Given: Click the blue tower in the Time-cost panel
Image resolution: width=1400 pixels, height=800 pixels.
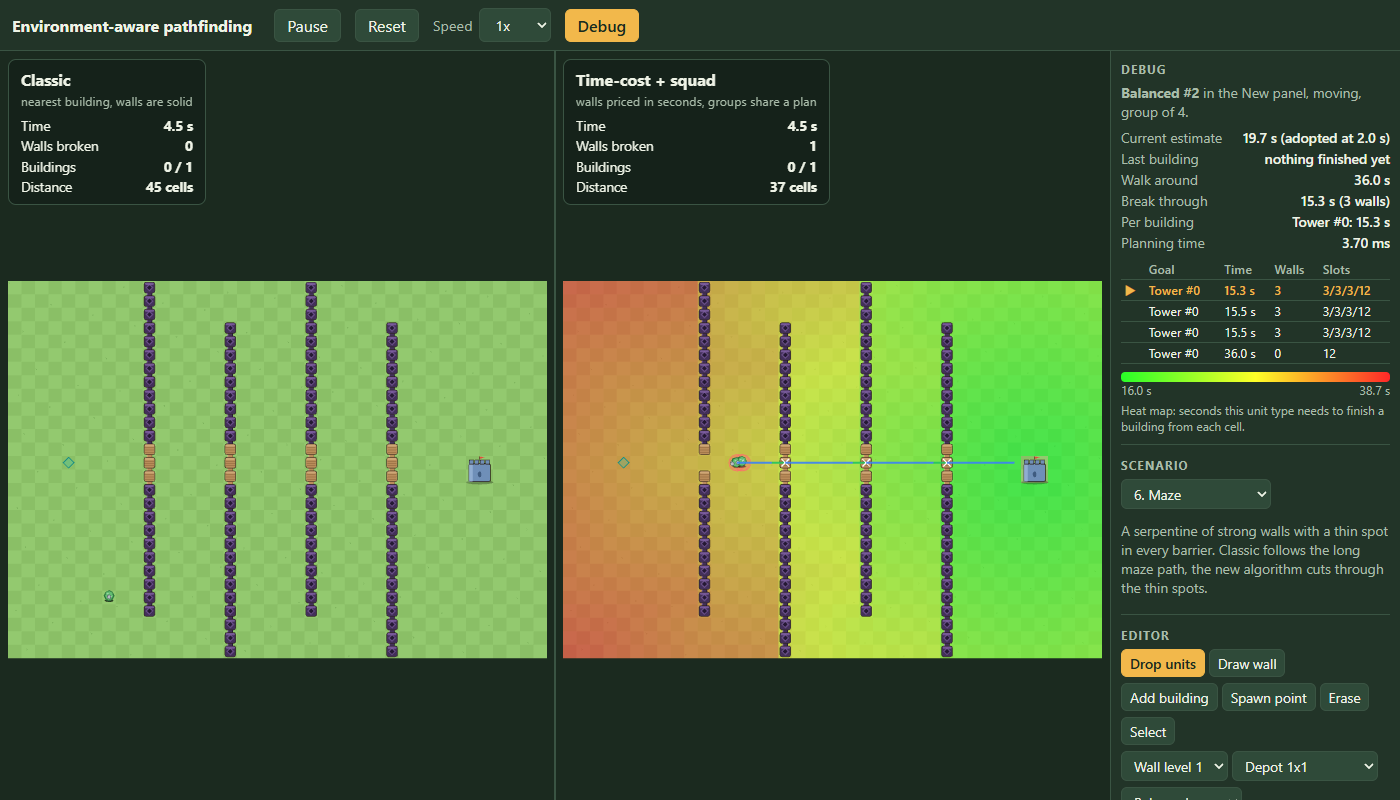Looking at the screenshot, I should (1034, 470).
